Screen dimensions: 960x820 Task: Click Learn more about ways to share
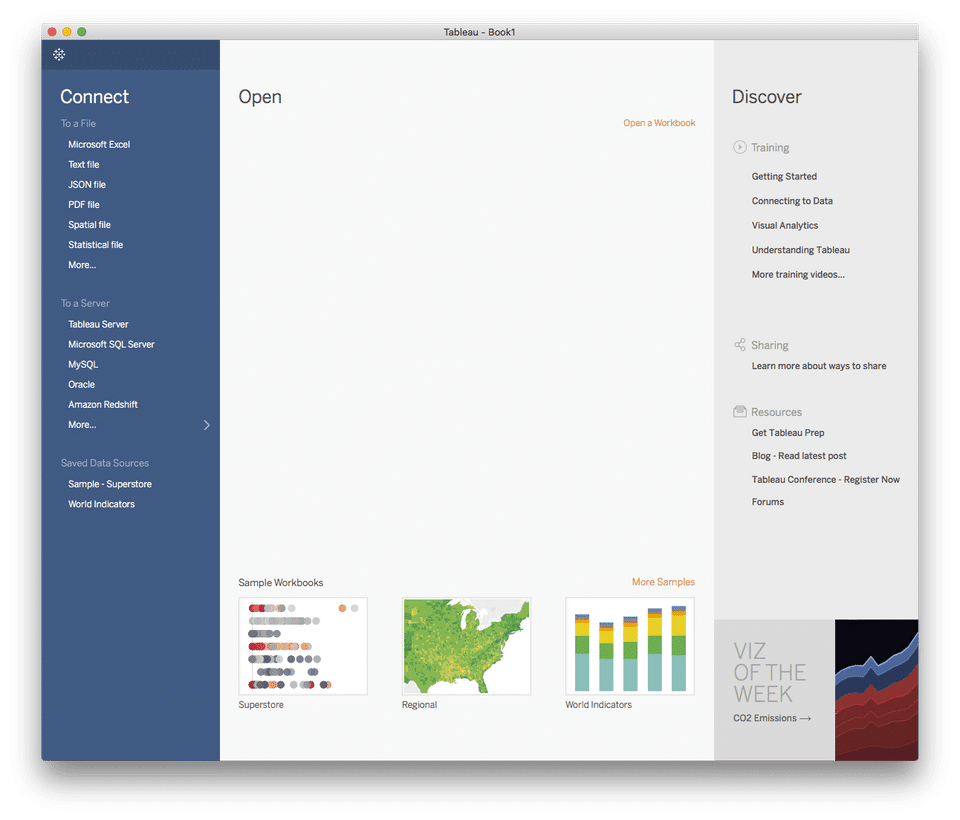[x=819, y=366]
